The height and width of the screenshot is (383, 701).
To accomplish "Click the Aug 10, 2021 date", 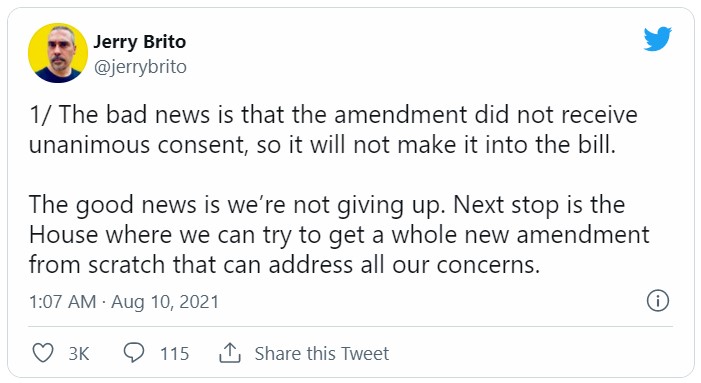I will pyautogui.click(x=165, y=302).
